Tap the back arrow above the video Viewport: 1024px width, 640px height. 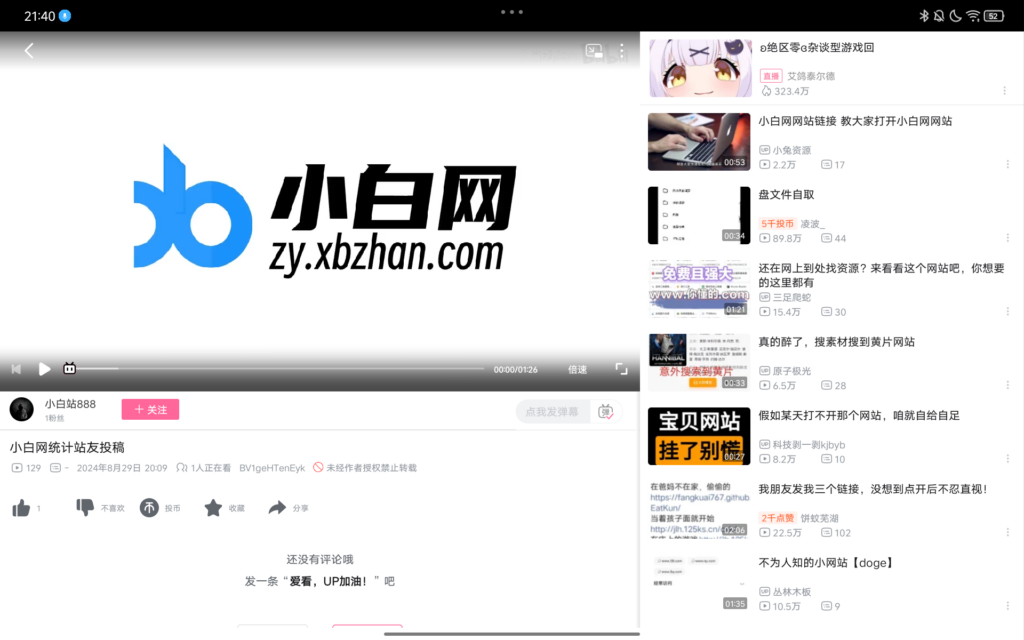coord(28,50)
